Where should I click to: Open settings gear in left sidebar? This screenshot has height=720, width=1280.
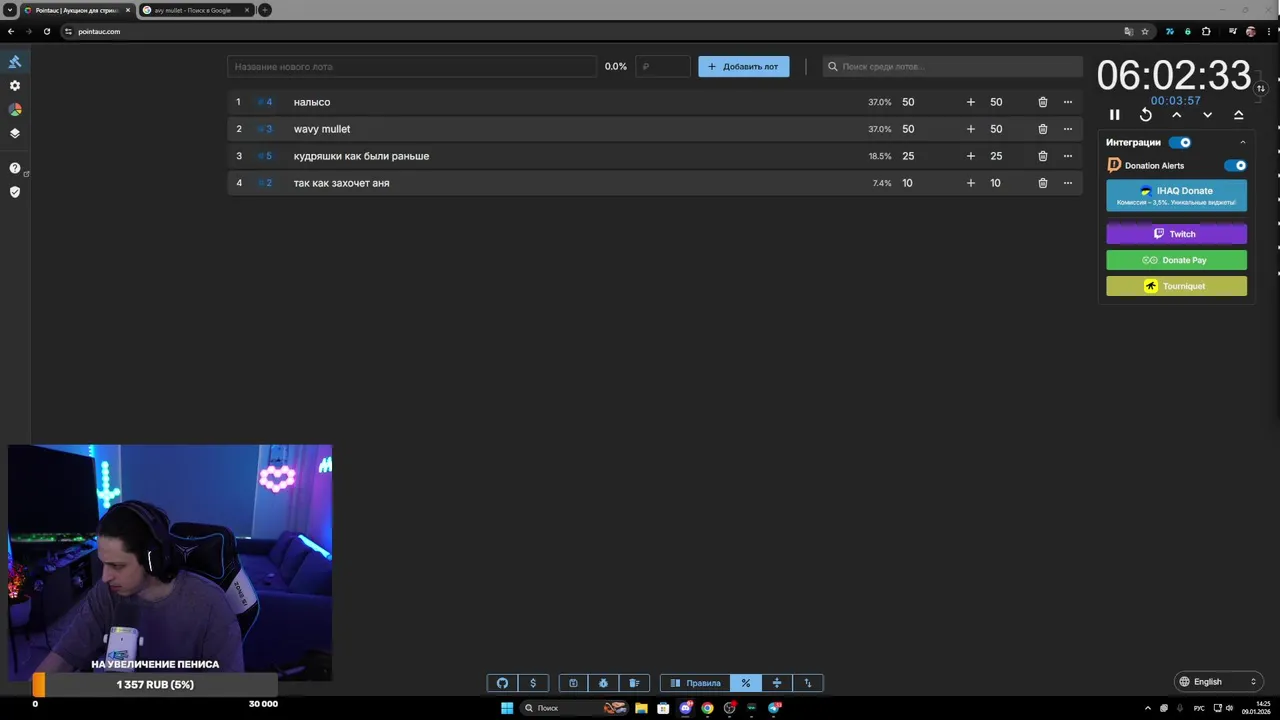click(15, 86)
